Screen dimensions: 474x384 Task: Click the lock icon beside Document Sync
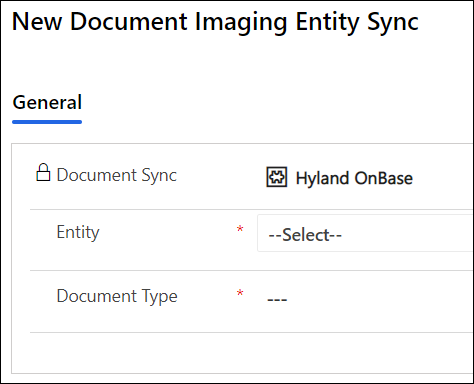click(x=43, y=172)
